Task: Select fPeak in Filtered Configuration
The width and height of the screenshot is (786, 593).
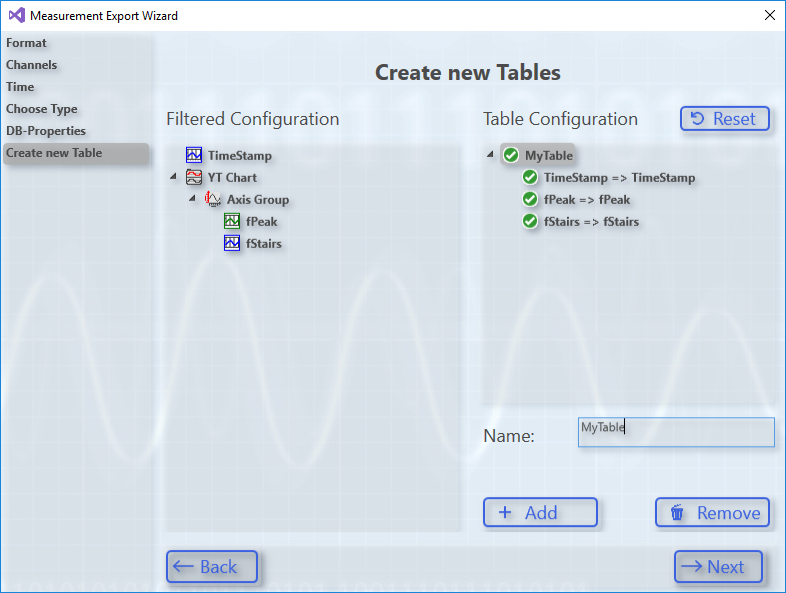Action: [261, 222]
